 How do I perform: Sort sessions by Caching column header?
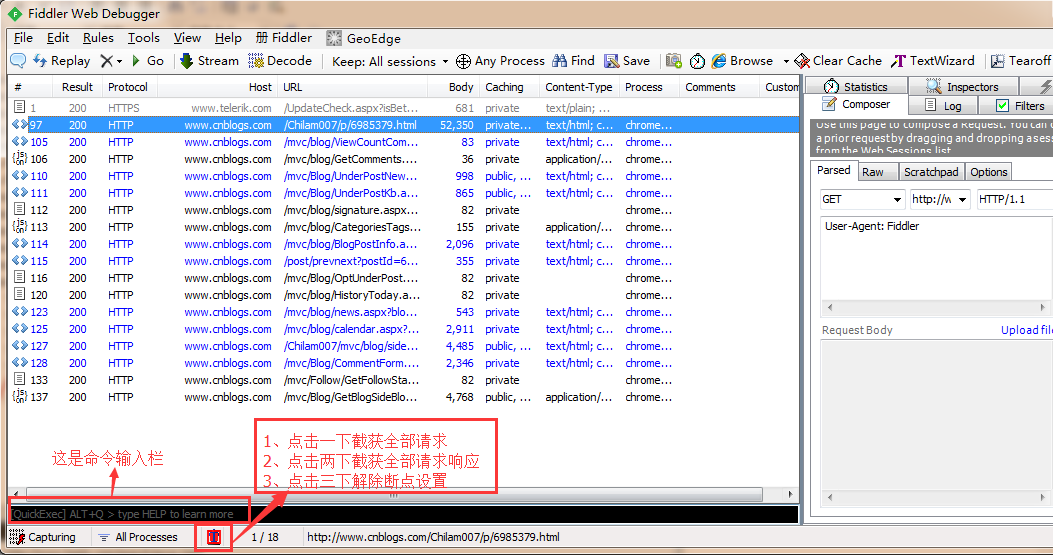pos(508,87)
